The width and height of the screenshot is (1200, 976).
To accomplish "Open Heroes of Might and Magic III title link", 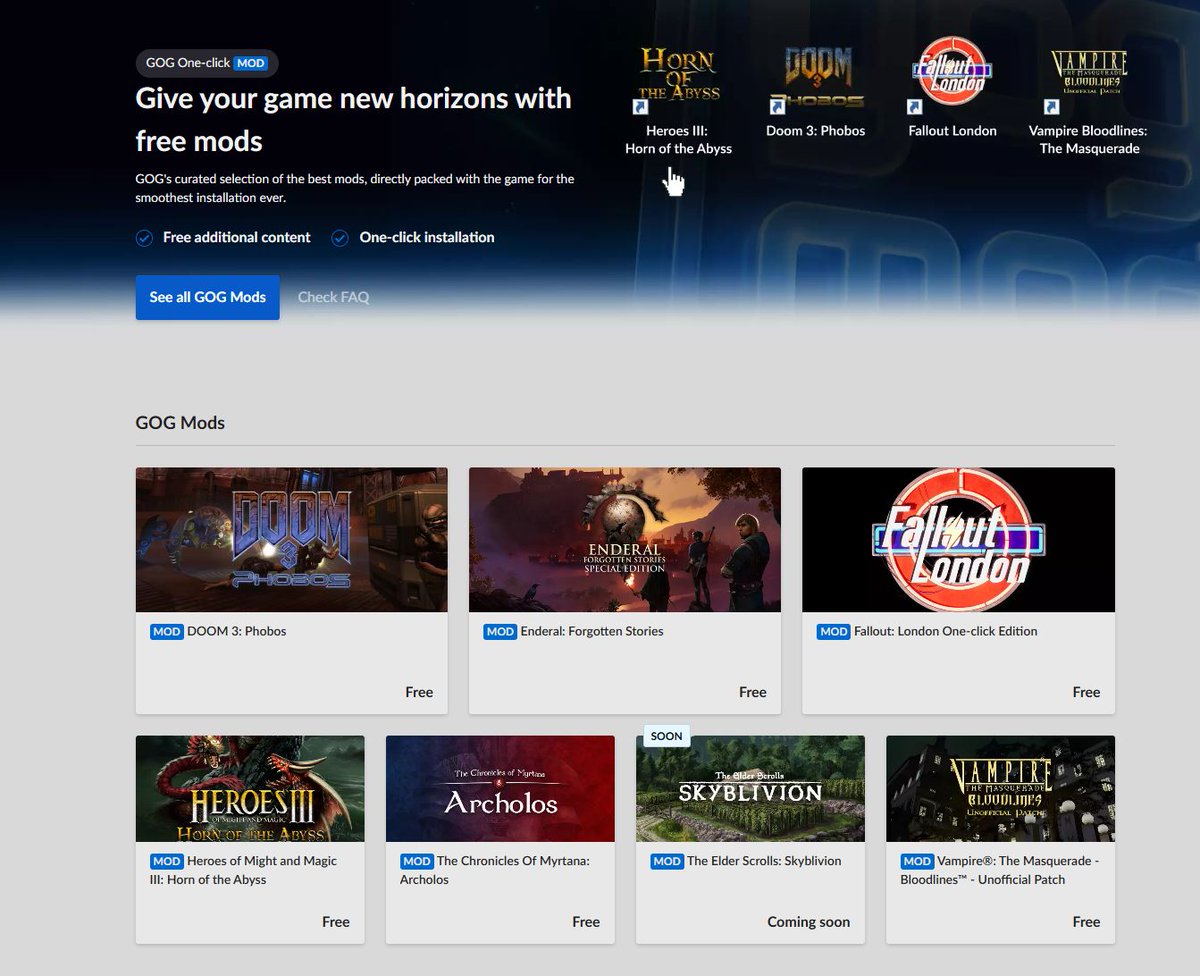I will 243,870.
